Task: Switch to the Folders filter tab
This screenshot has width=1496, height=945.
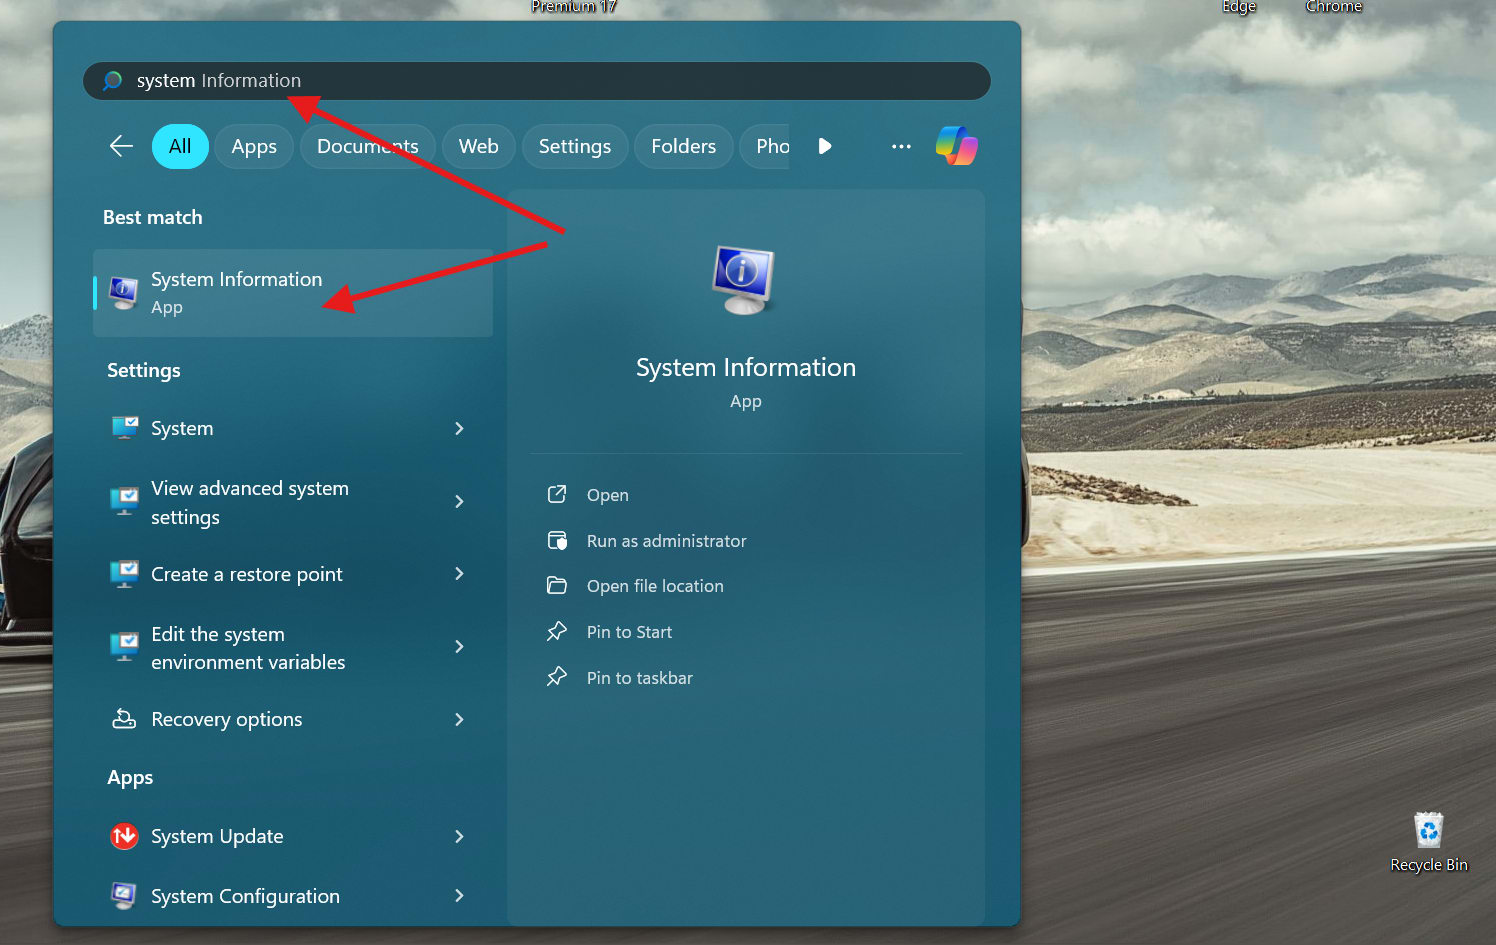Action: [683, 146]
